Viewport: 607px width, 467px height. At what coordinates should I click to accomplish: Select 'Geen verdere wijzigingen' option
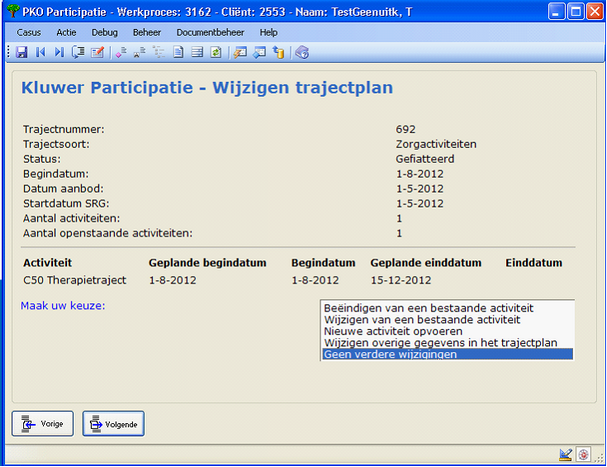tap(448, 354)
